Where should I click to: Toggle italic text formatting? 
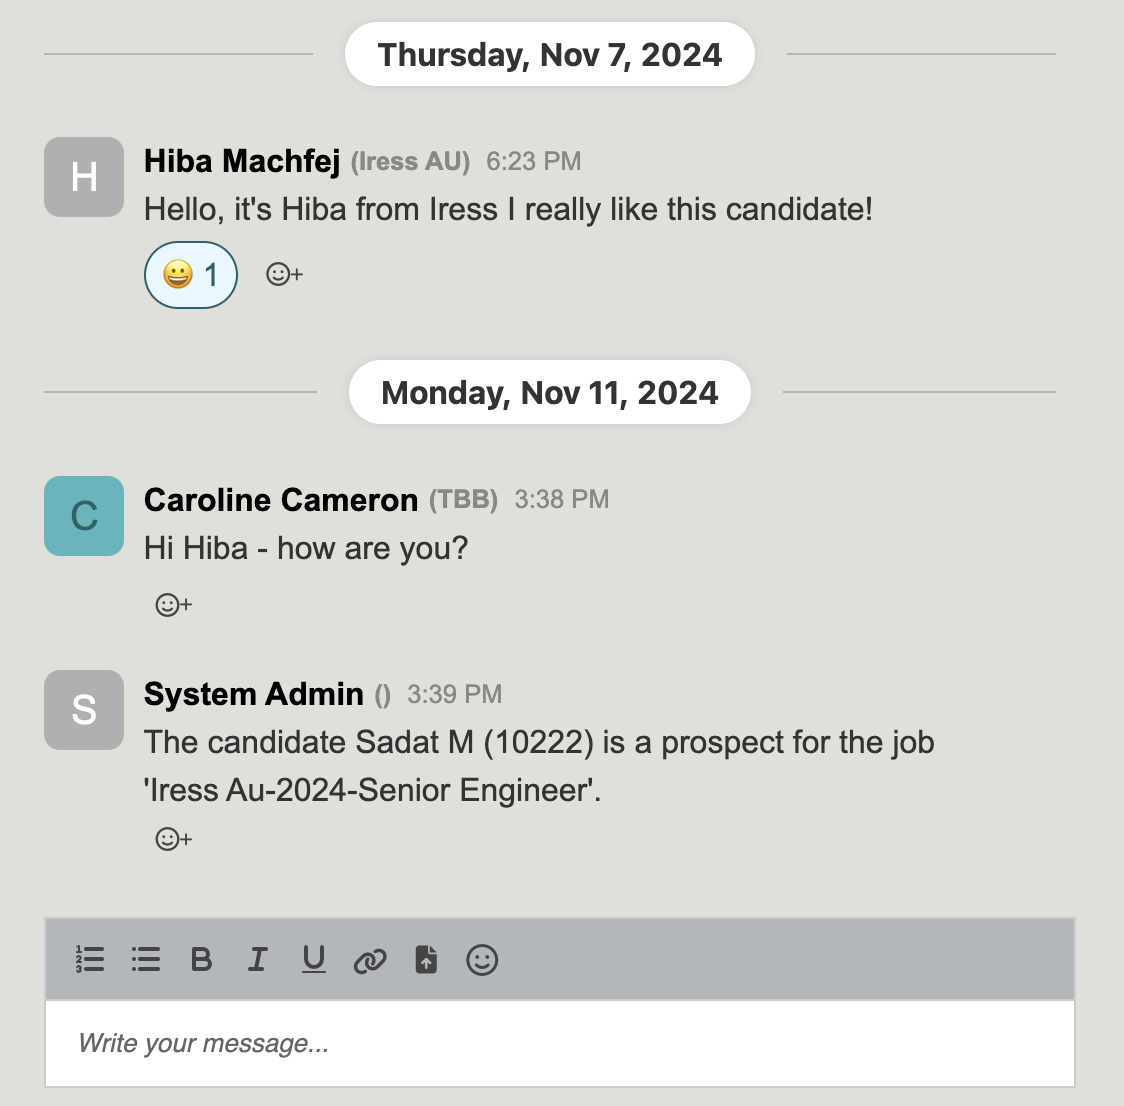257,960
